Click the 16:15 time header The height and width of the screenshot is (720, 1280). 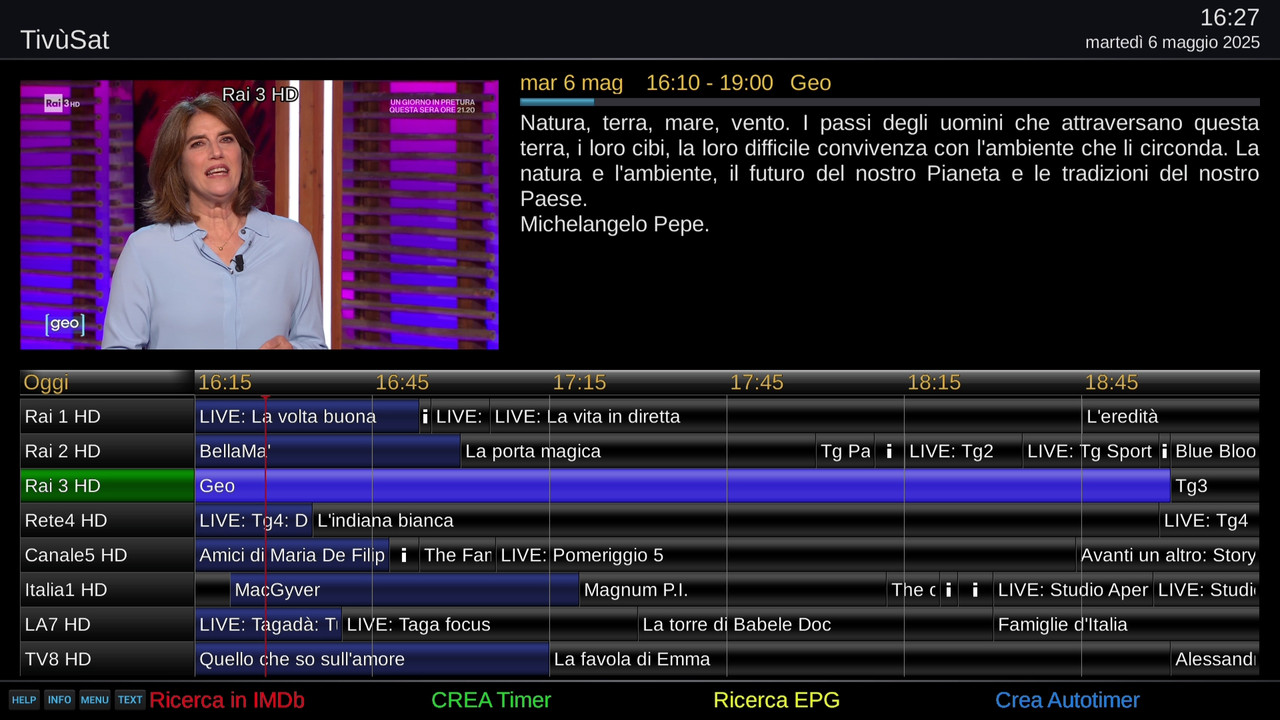pos(224,382)
